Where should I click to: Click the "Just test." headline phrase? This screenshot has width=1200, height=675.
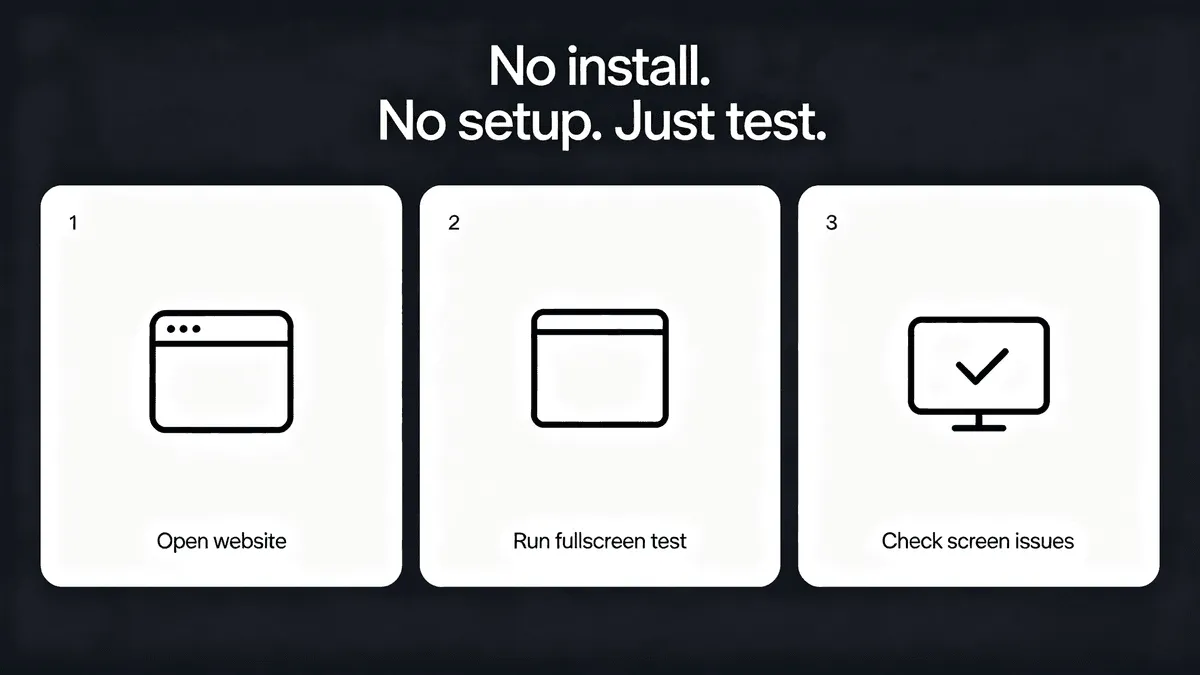[x=720, y=122]
